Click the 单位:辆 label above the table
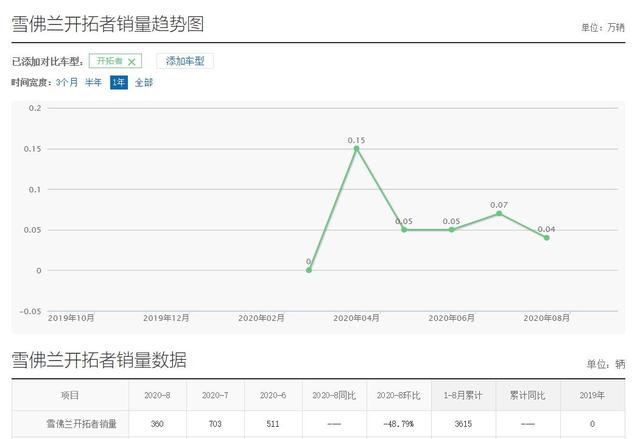The width and height of the screenshot is (640, 439). [606, 364]
